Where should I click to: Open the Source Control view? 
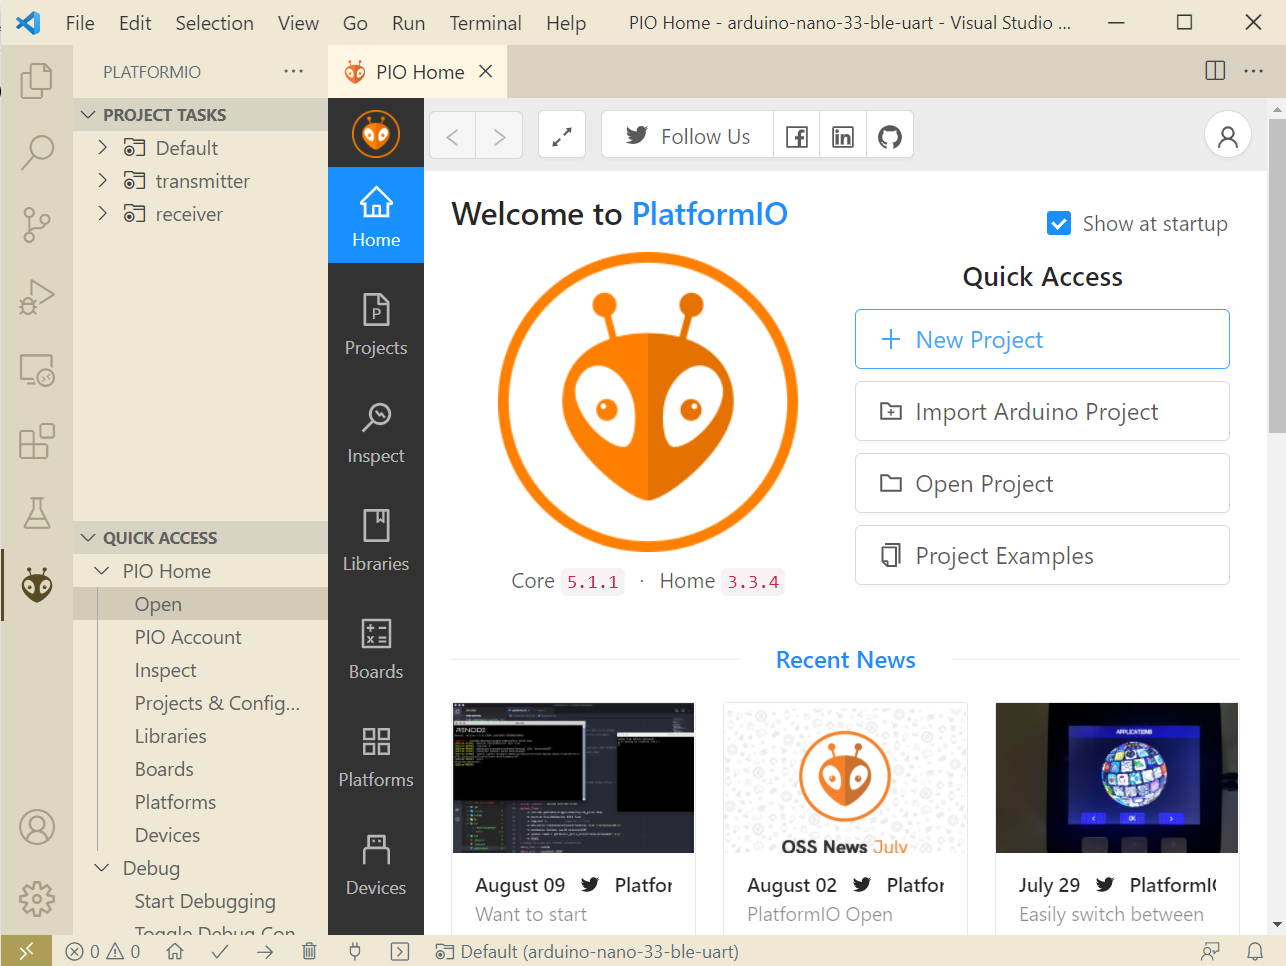[x=37, y=225]
